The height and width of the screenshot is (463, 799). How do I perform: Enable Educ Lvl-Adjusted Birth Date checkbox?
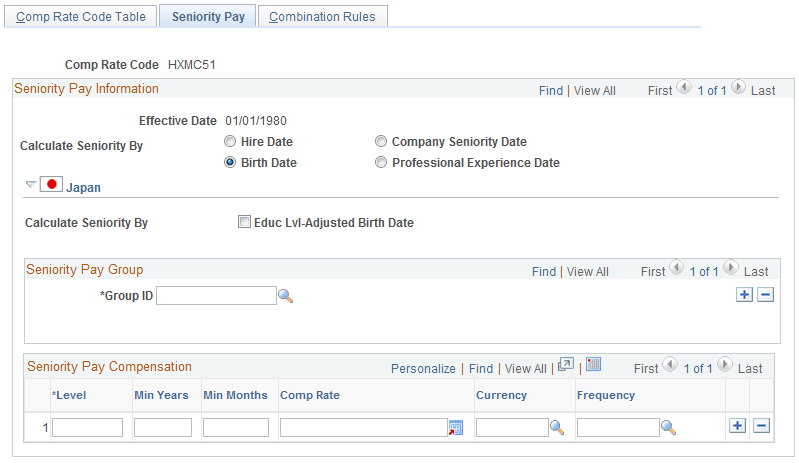click(x=244, y=222)
